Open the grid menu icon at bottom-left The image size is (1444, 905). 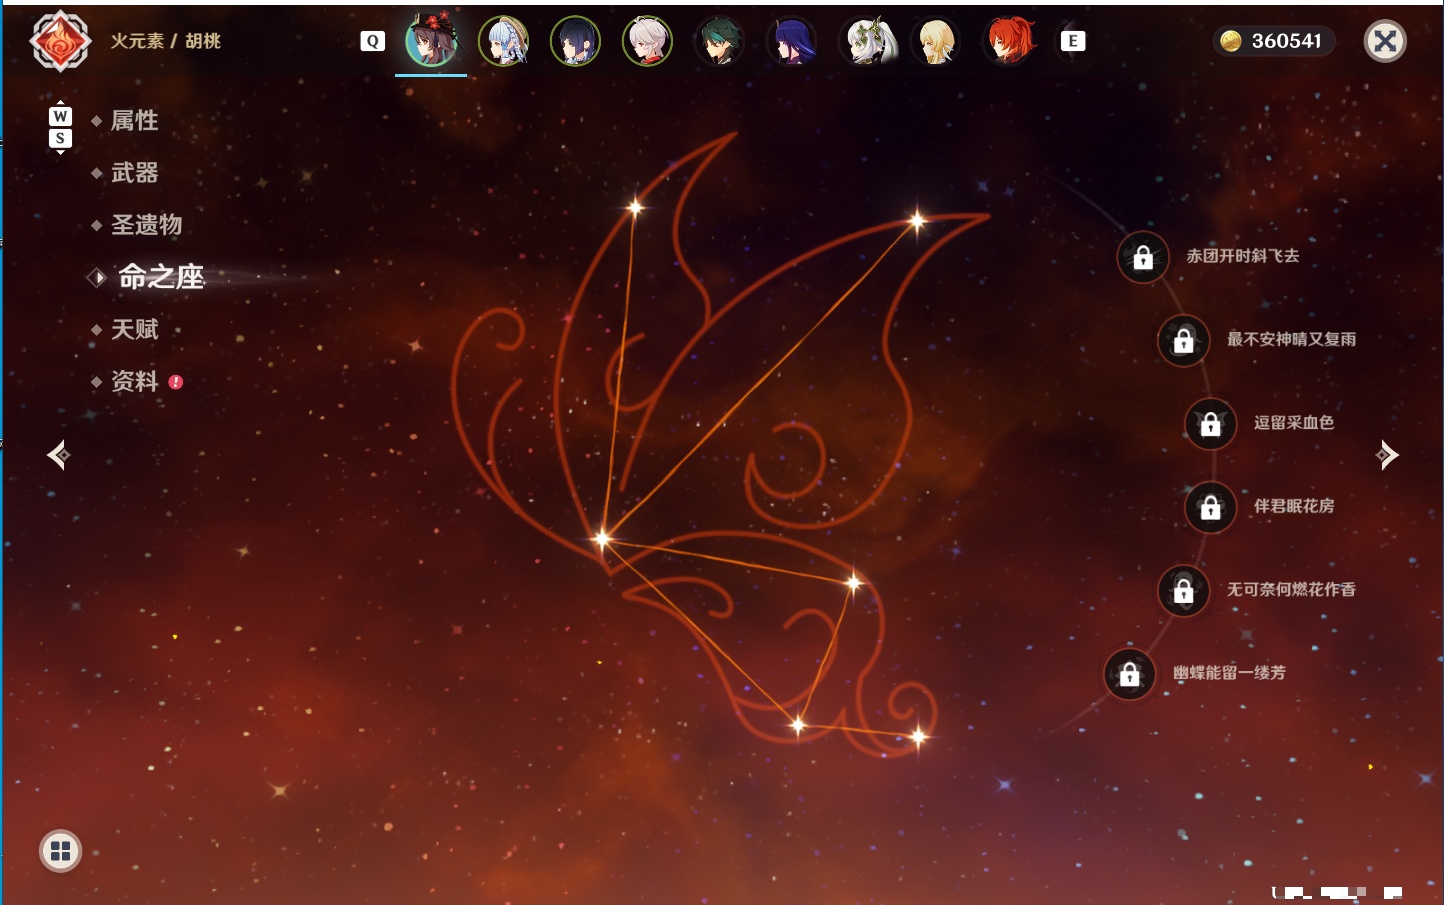click(60, 851)
